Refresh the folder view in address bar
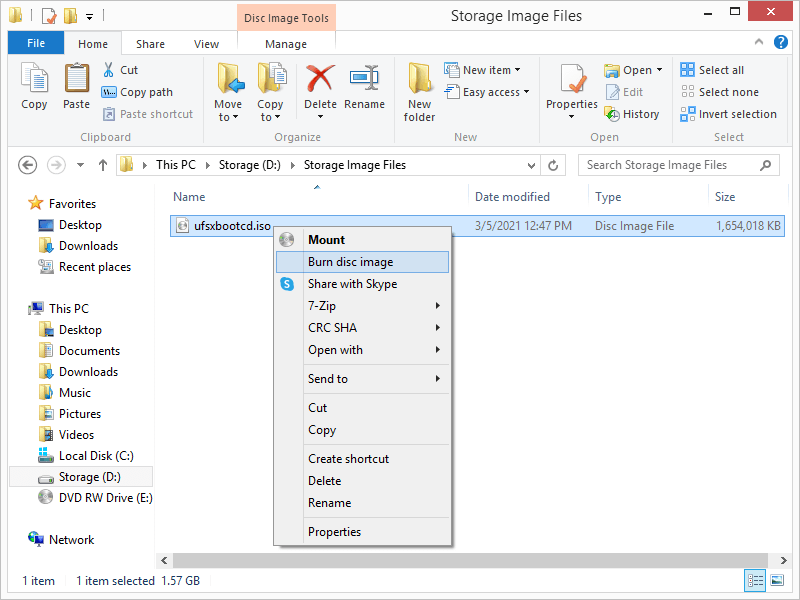Screen dimensions: 800x600 click(556, 165)
